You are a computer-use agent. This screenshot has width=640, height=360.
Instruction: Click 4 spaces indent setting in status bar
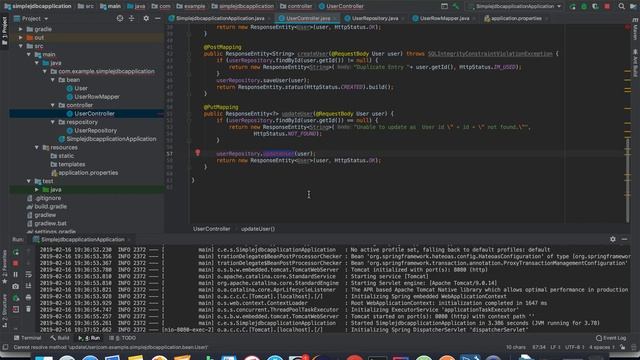(x=601, y=347)
